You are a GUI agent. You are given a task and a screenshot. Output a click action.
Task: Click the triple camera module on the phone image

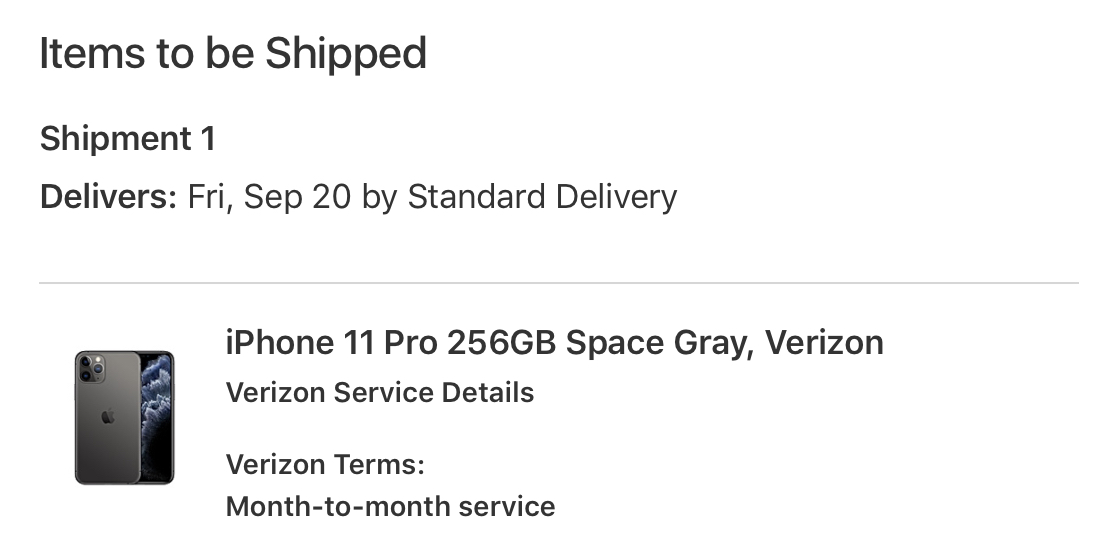pyautogui.click(x=91, y=367)
